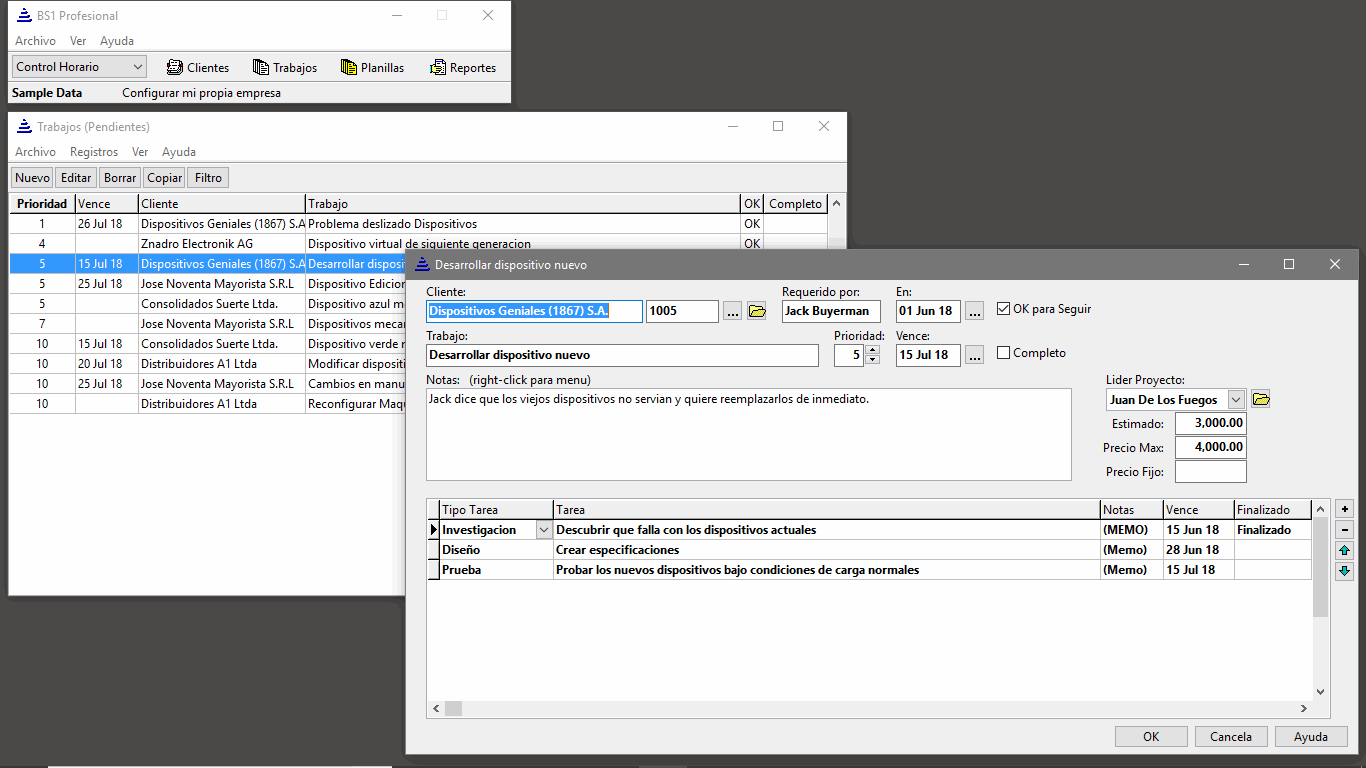Click Requerido por field Jack Buyerman

[831, 311]
